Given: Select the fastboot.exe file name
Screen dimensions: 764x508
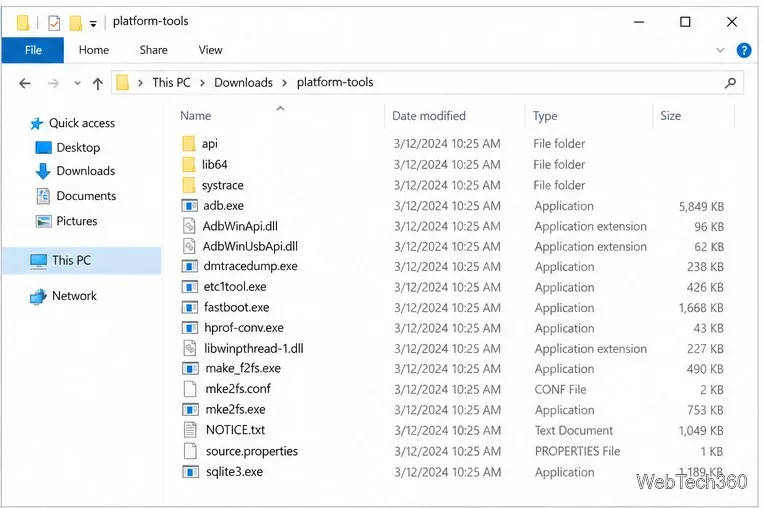Looking at the screenshot, I should click(x=237, y=308).
